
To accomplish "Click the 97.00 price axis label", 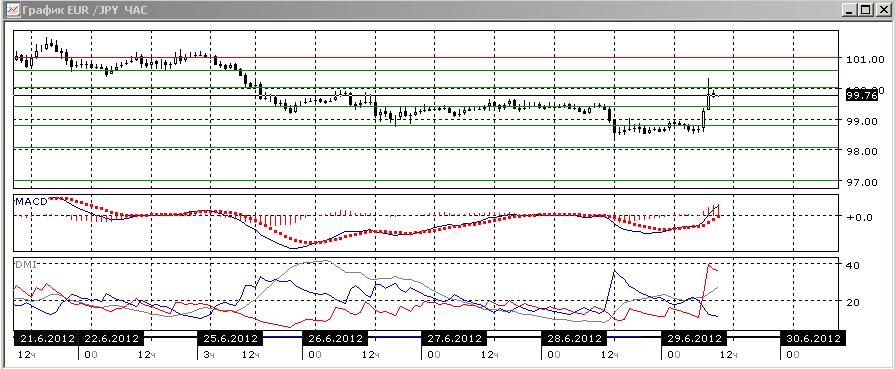I will coord(867,182).
